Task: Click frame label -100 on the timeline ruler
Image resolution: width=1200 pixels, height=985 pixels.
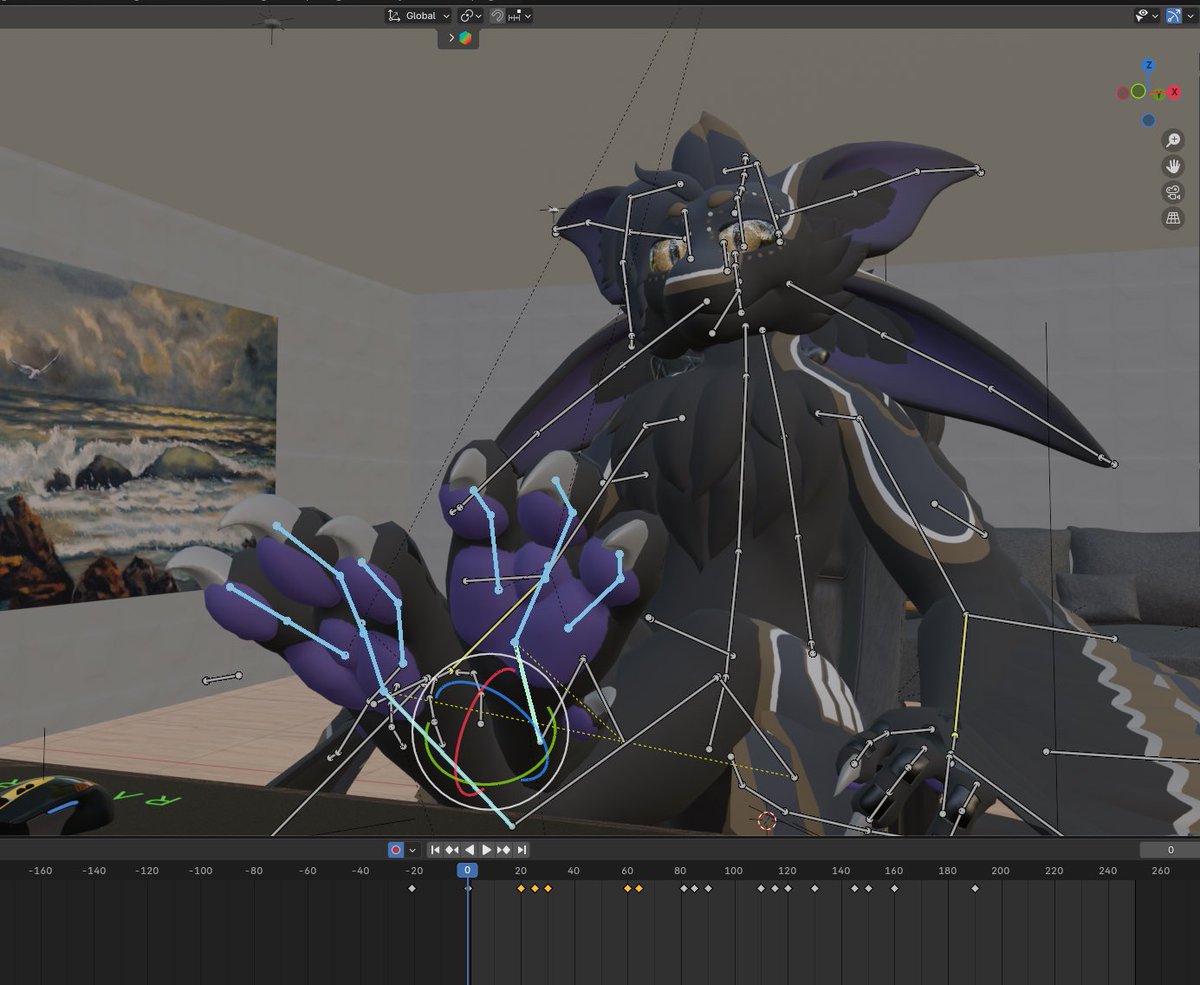Action: [x=201, y=871]
